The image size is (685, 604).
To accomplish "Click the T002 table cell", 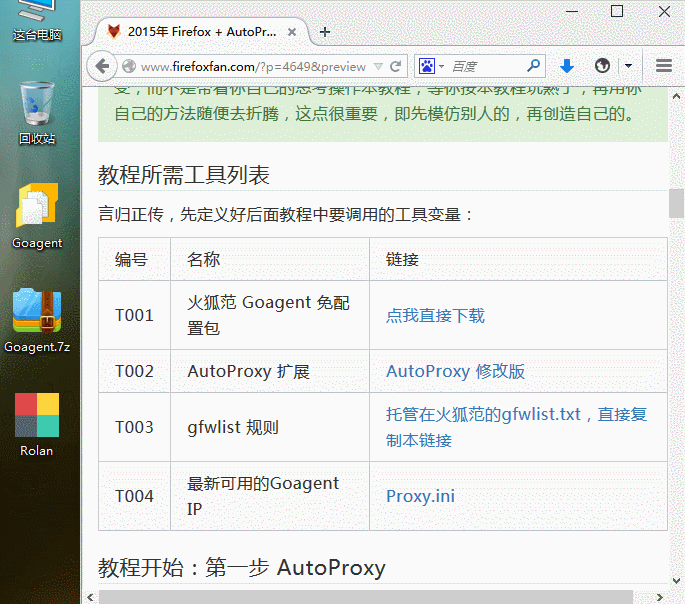I will (135, 371).
